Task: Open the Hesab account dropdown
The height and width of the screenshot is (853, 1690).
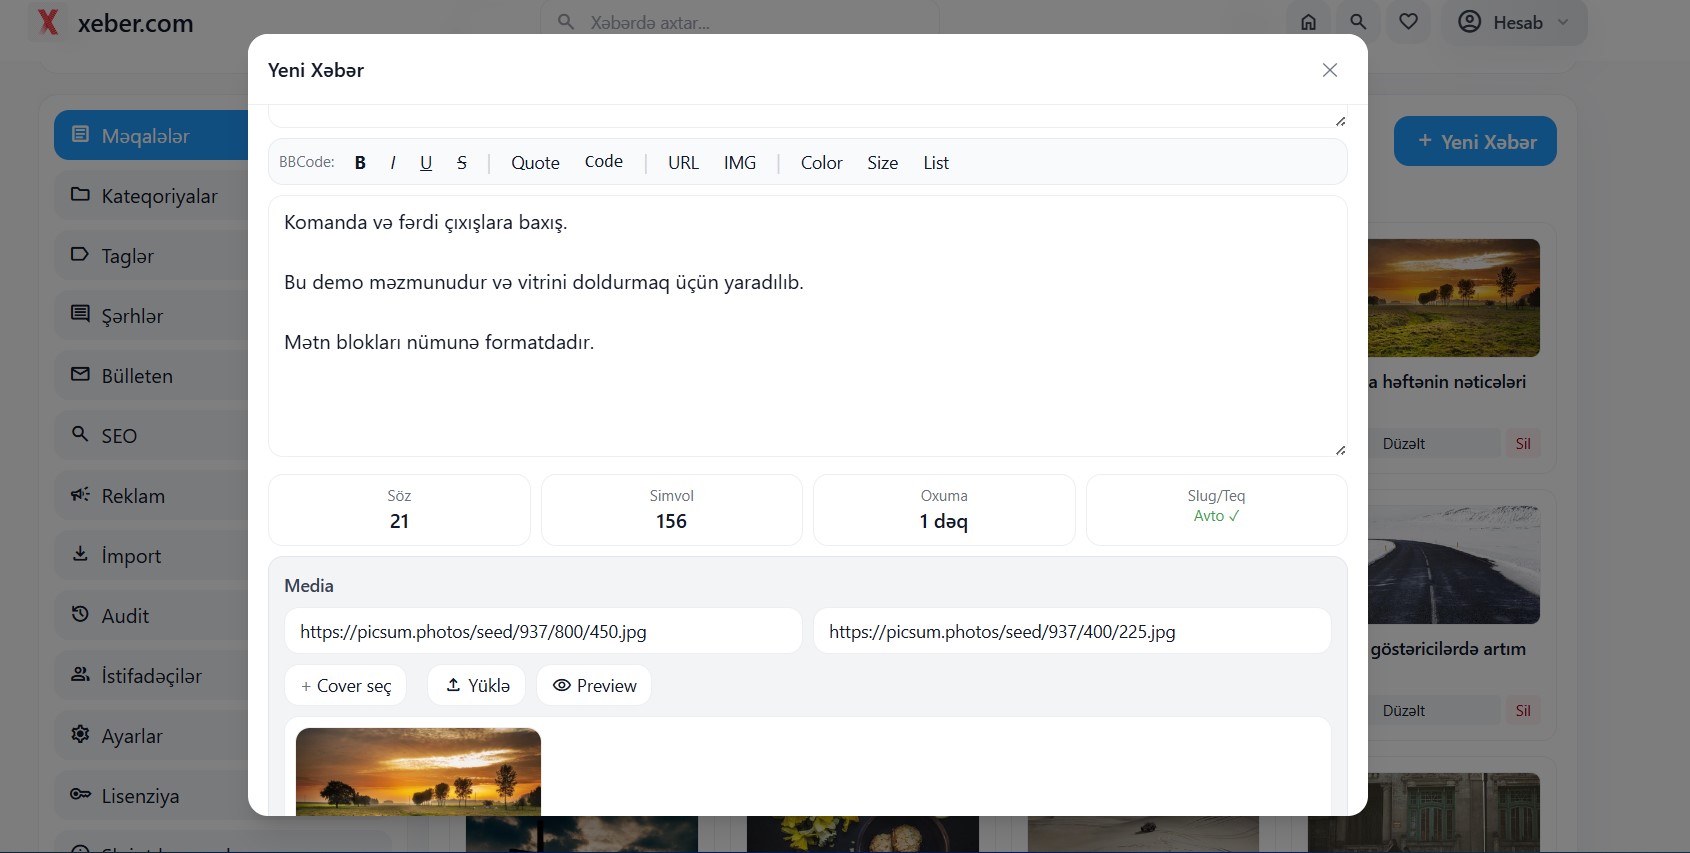Action: [x=1513, y=22]
